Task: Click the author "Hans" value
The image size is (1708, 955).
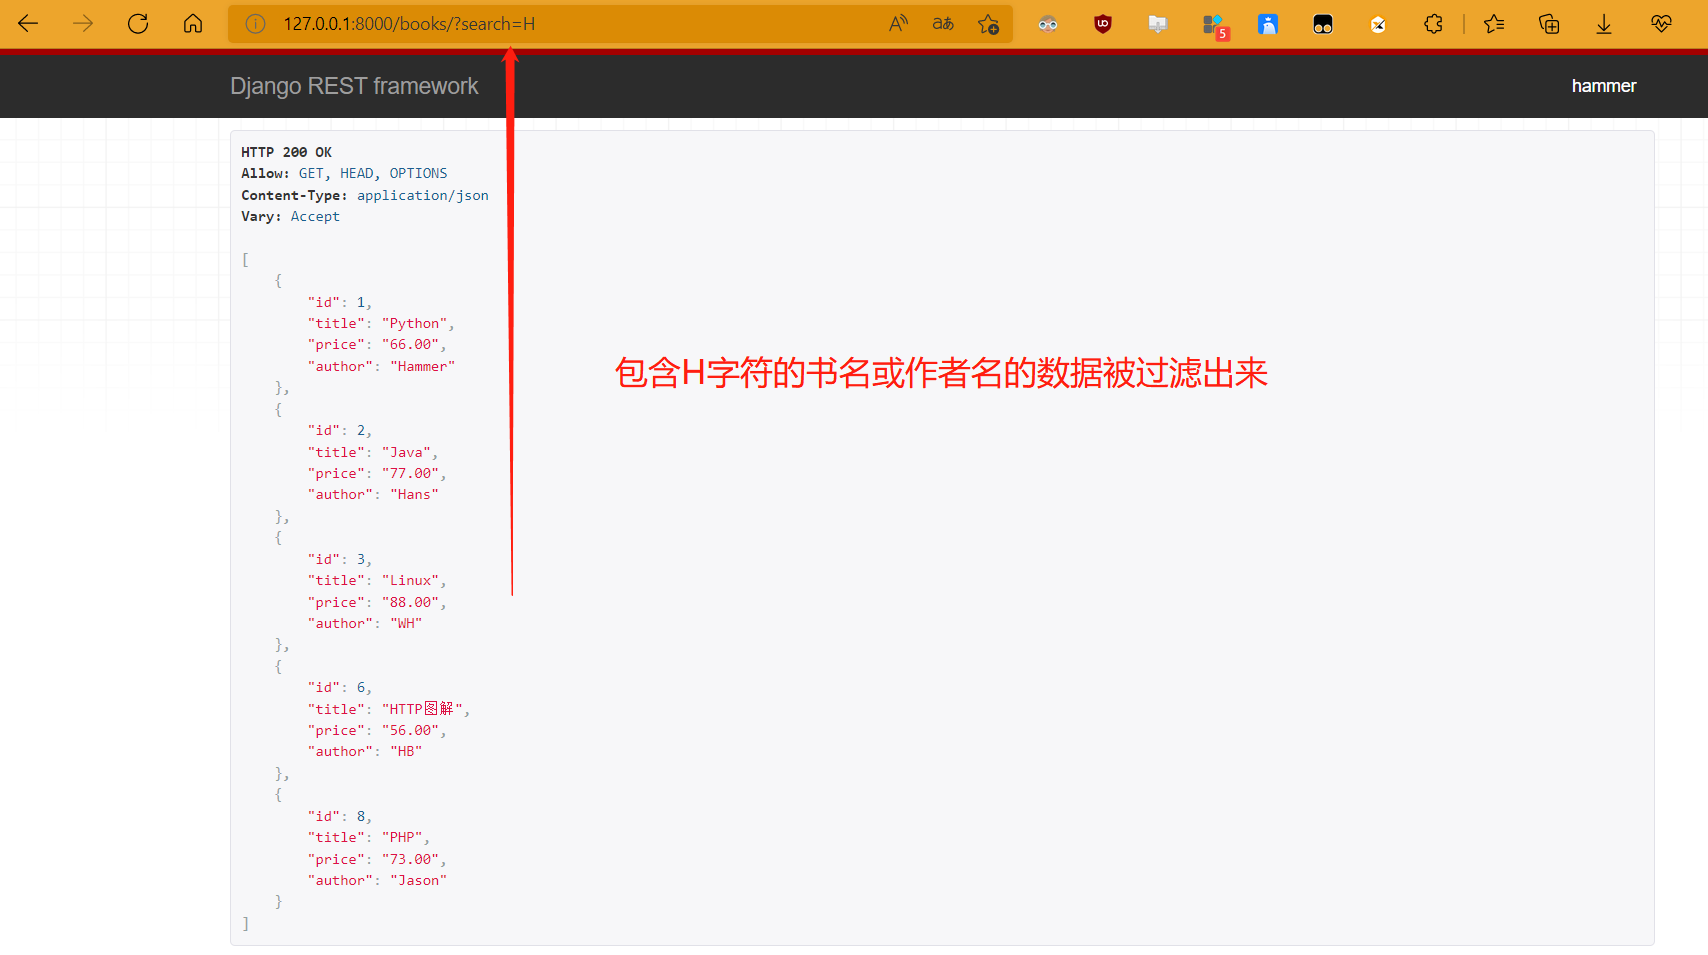Action: click(414, 494)
